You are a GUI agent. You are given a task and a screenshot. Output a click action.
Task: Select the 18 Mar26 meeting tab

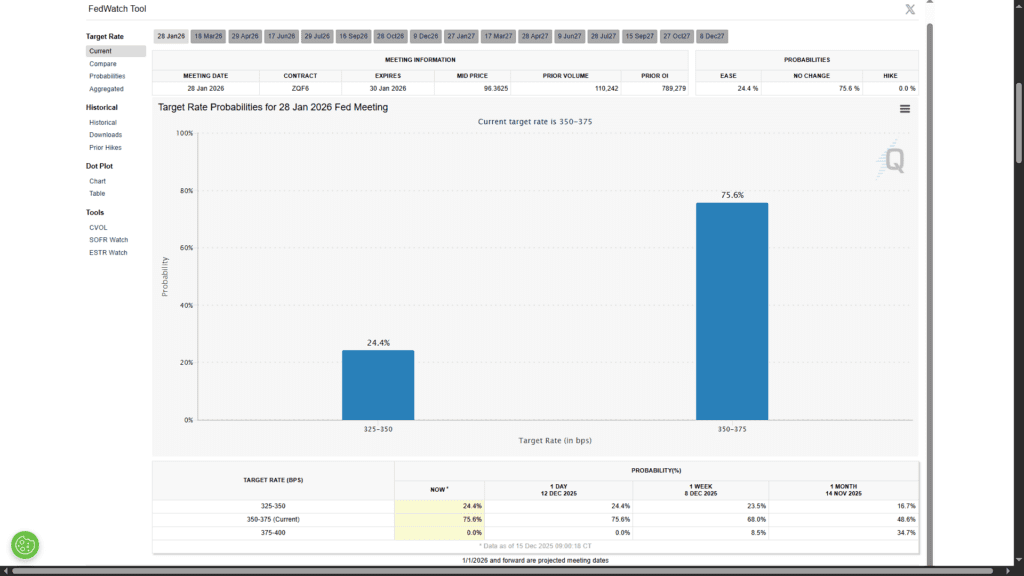pos(208,36)
